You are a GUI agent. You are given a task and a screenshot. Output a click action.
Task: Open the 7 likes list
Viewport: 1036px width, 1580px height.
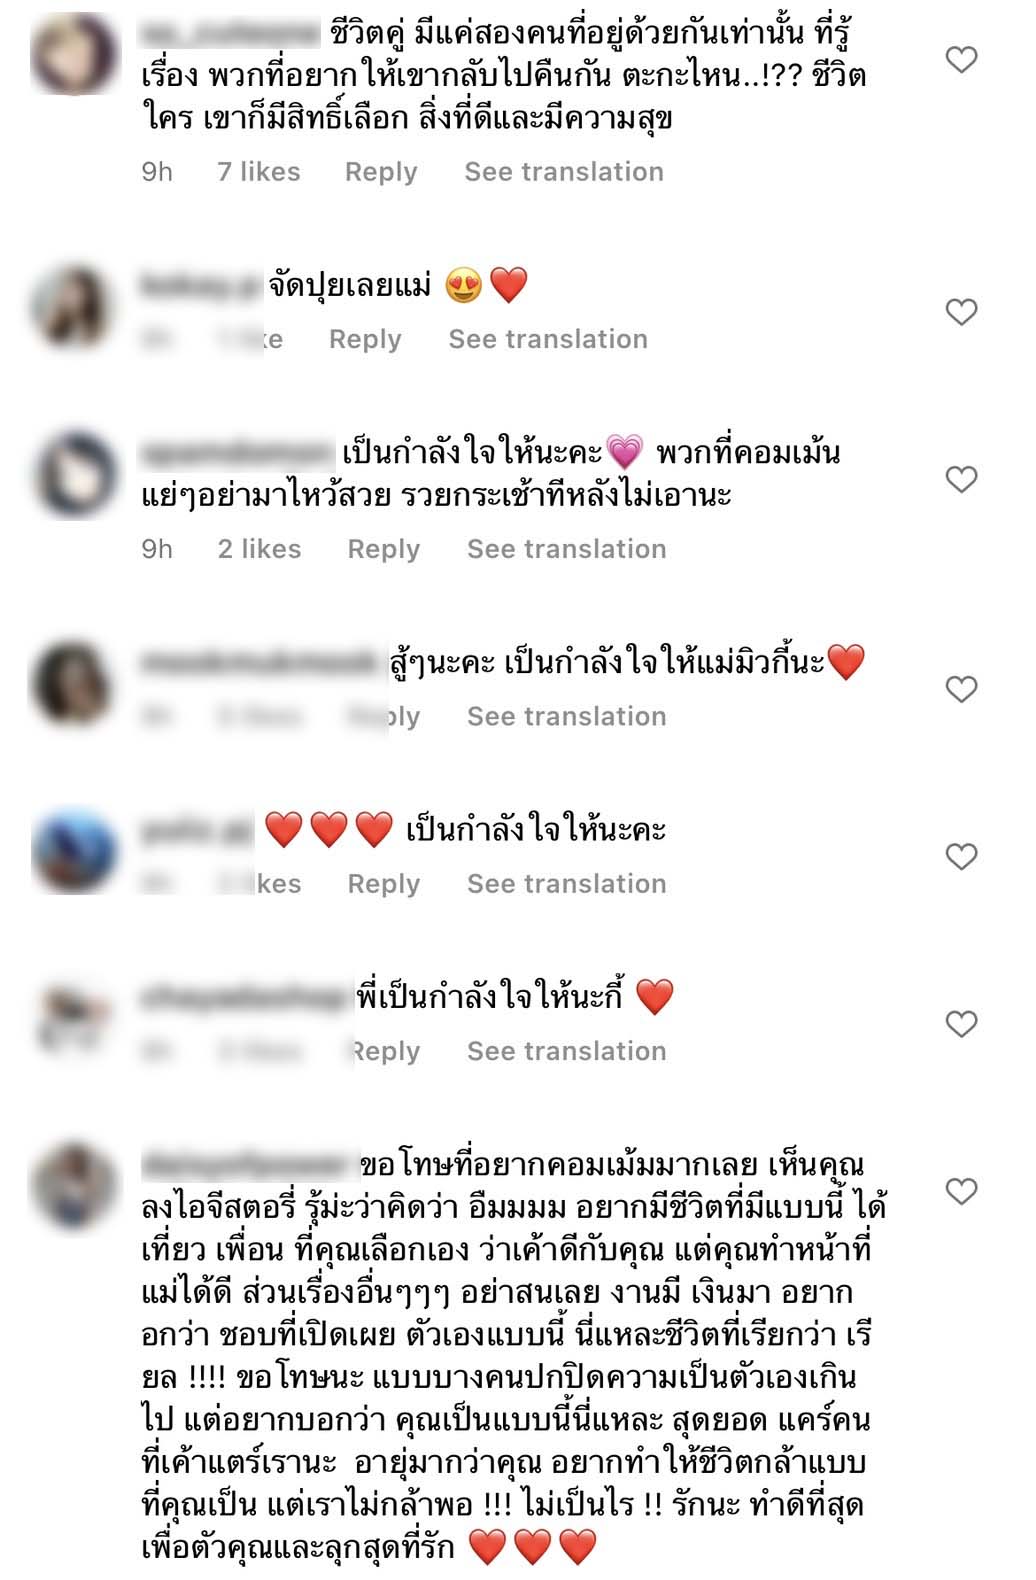point(259,172)
